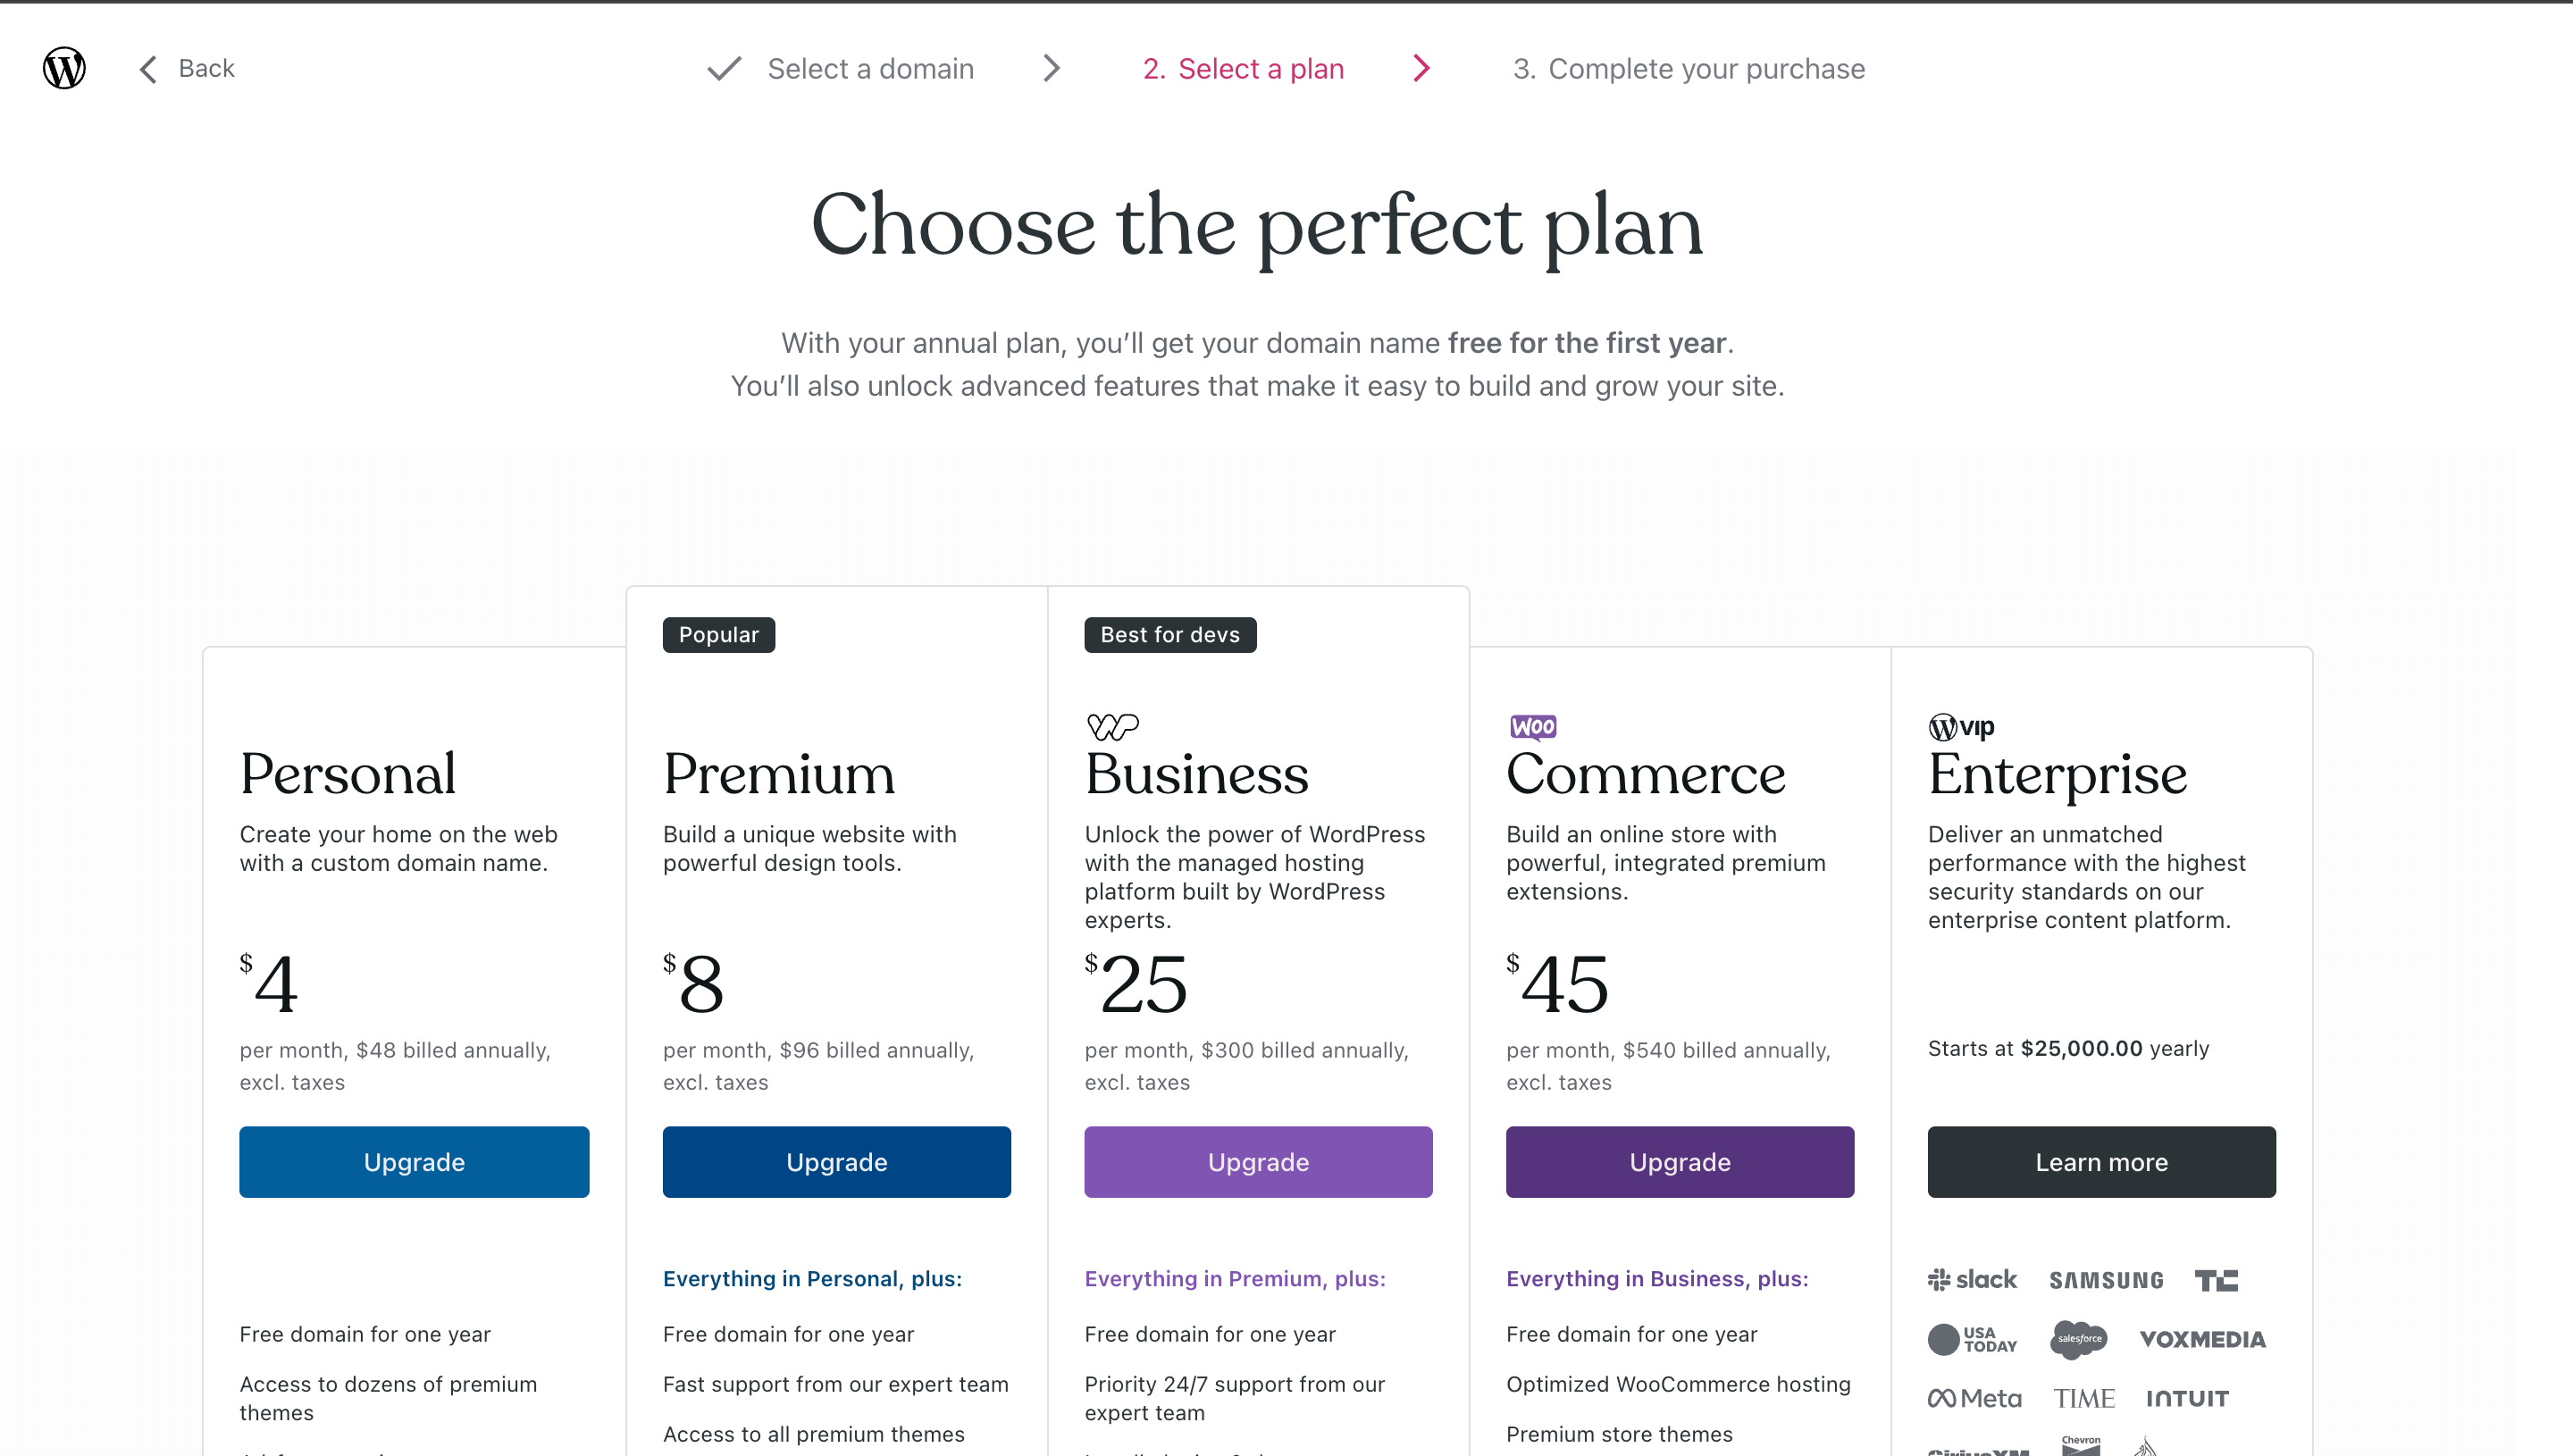Jump to Complete your purchase step
This screenshot has width=2573, height=1456.
click(1689, 69)
